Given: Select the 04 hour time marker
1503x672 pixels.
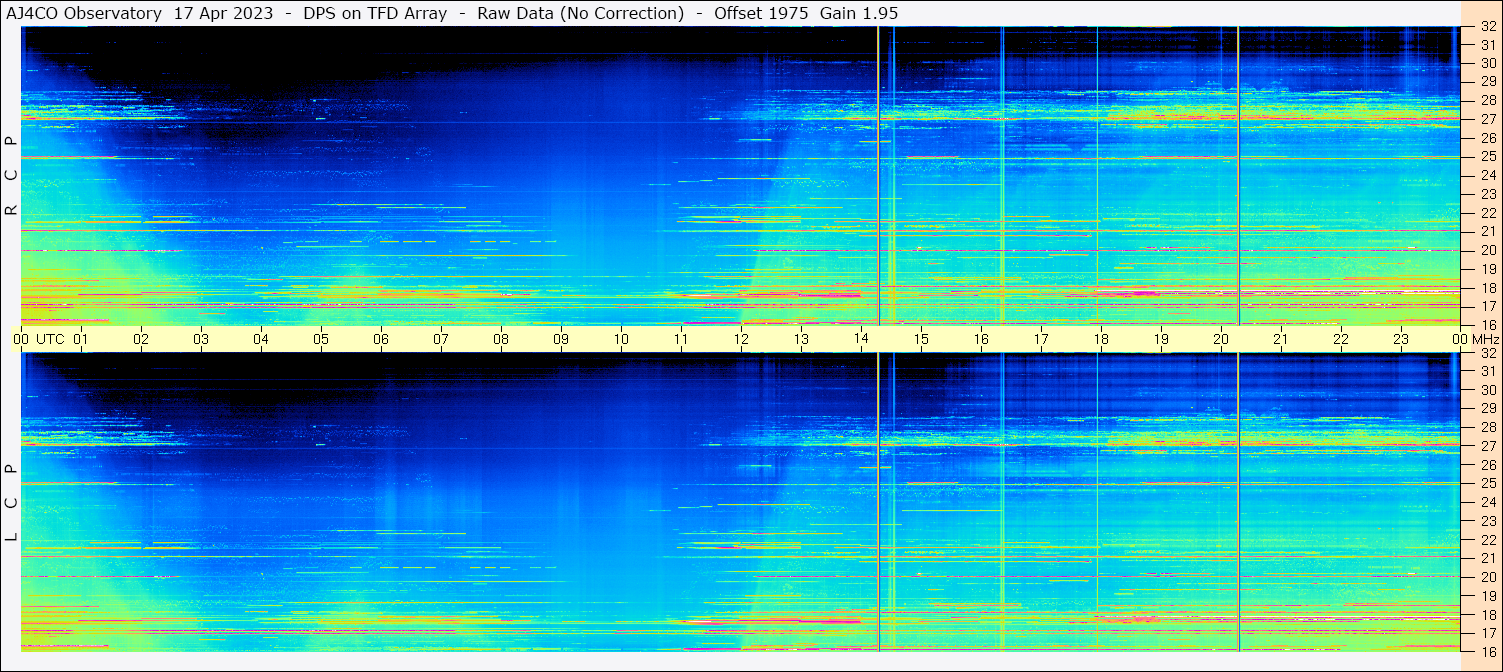Looking at the screenshot, I should [261, 339].
